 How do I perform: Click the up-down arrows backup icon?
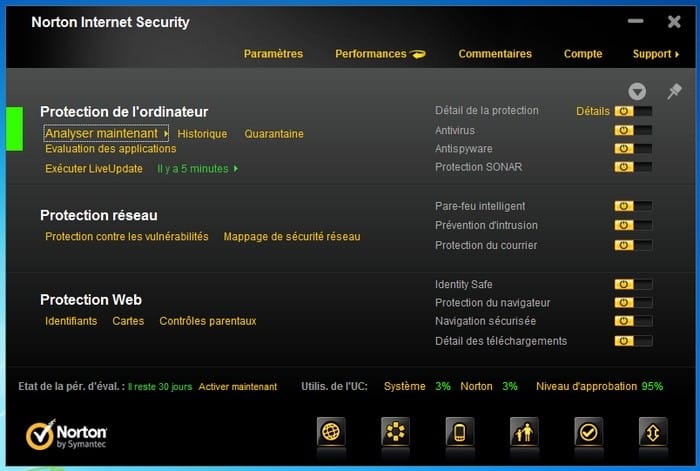coord(653,432)
